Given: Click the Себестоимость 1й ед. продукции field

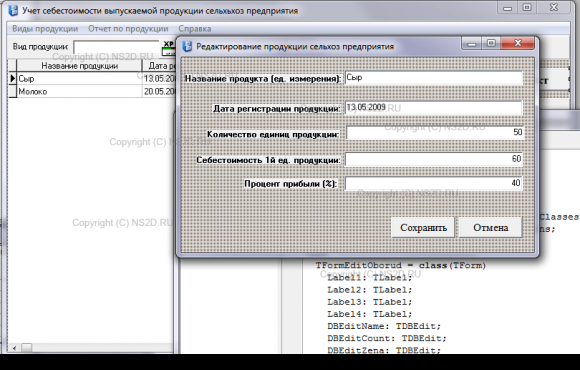Looking at the screenshot, I should point(434,159).
